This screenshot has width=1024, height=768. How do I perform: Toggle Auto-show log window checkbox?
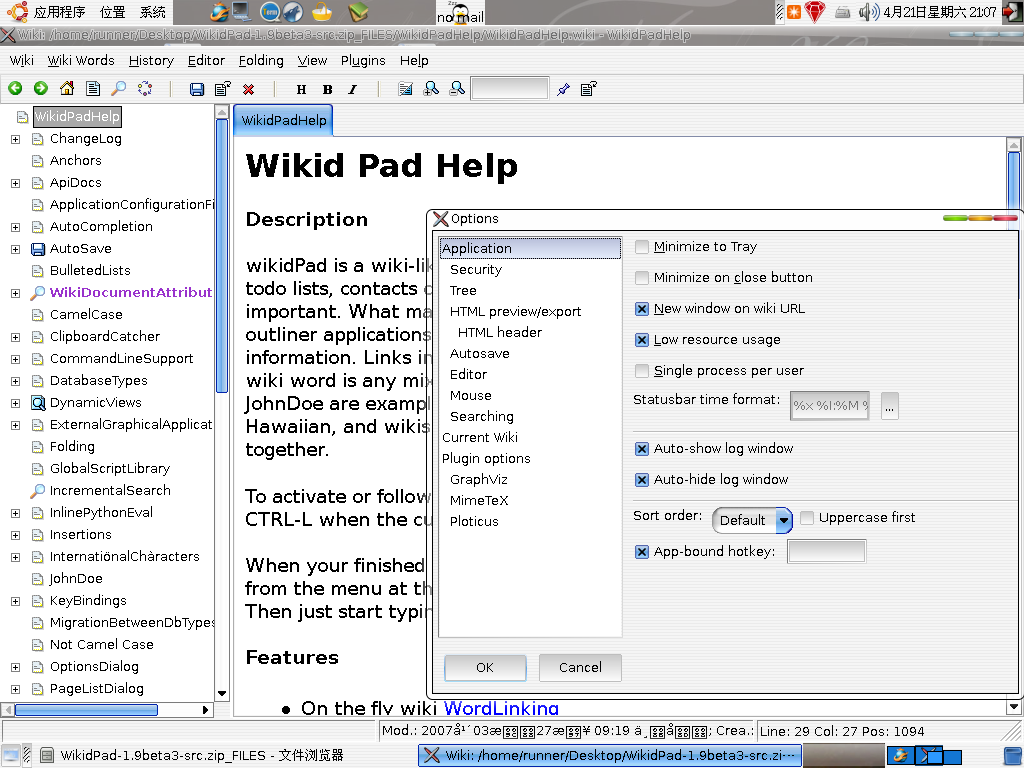(642, 449)
